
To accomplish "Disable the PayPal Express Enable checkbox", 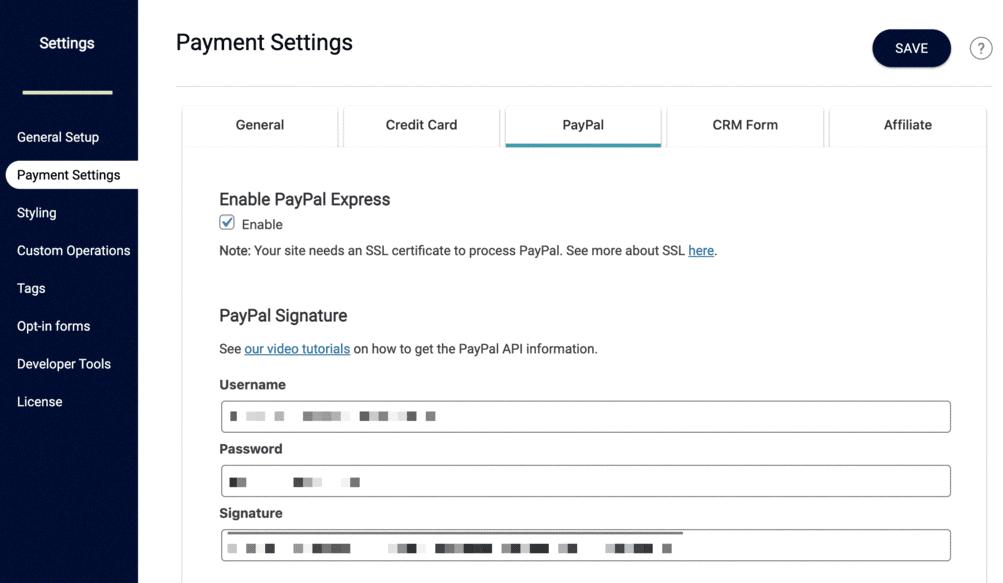I will pyautogui.click(x=227, y=222).
